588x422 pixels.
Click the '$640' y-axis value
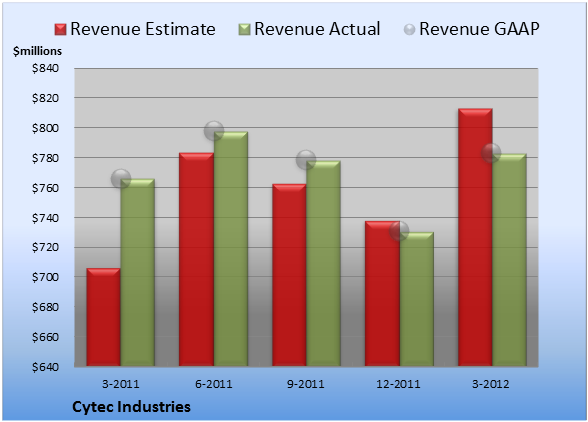(x=45, y=367)
